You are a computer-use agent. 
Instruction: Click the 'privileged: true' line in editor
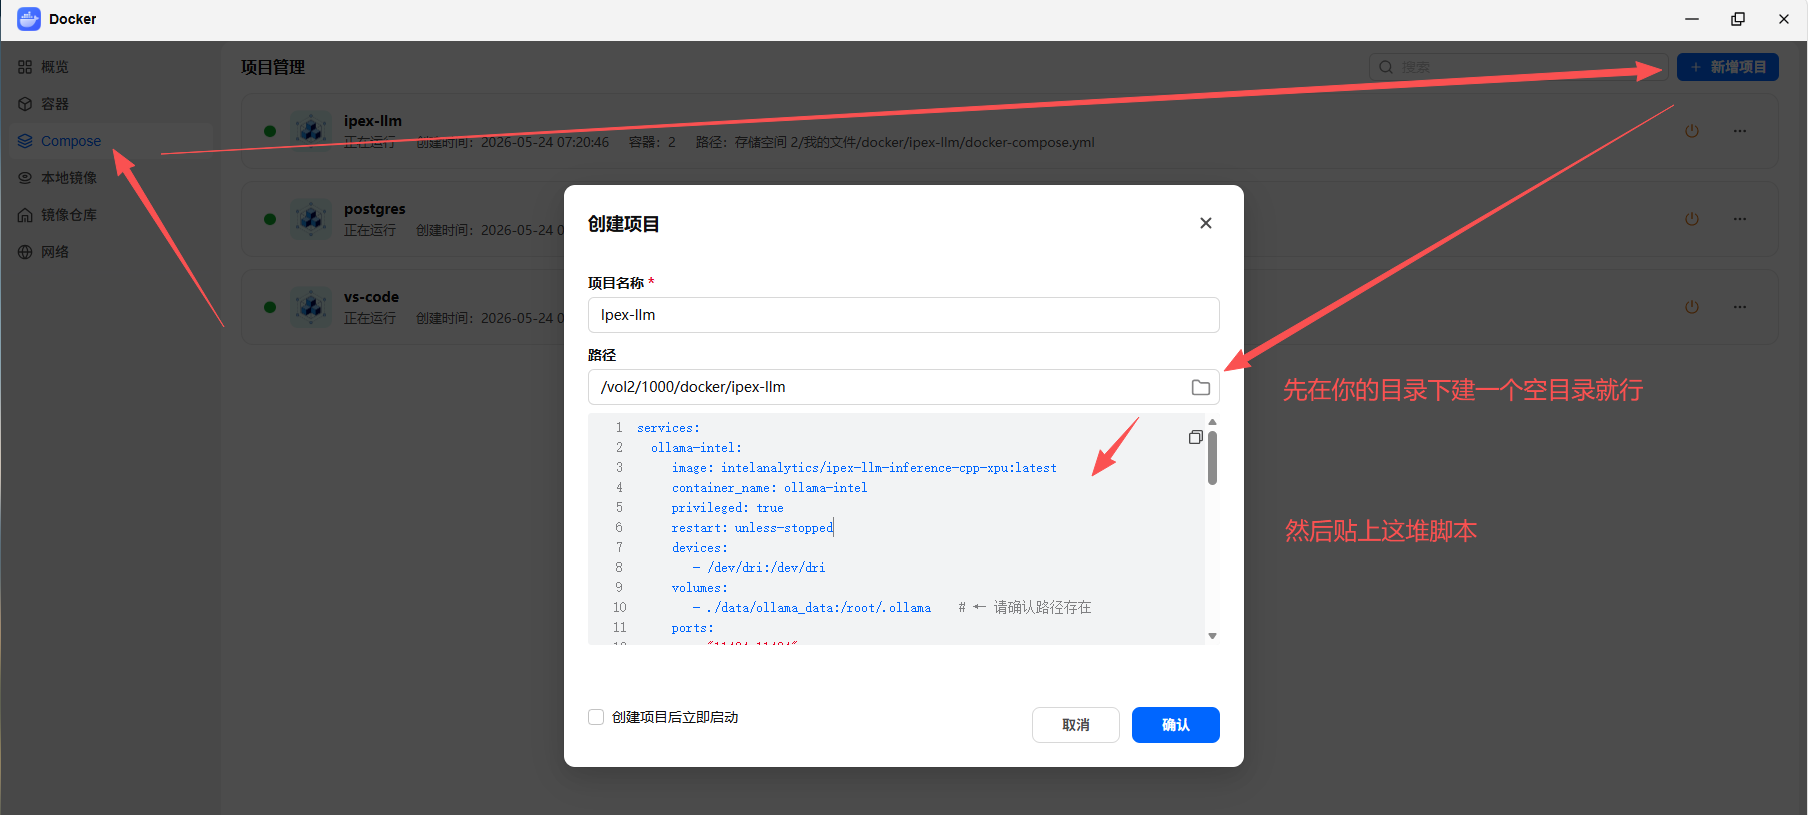point(727,508)
